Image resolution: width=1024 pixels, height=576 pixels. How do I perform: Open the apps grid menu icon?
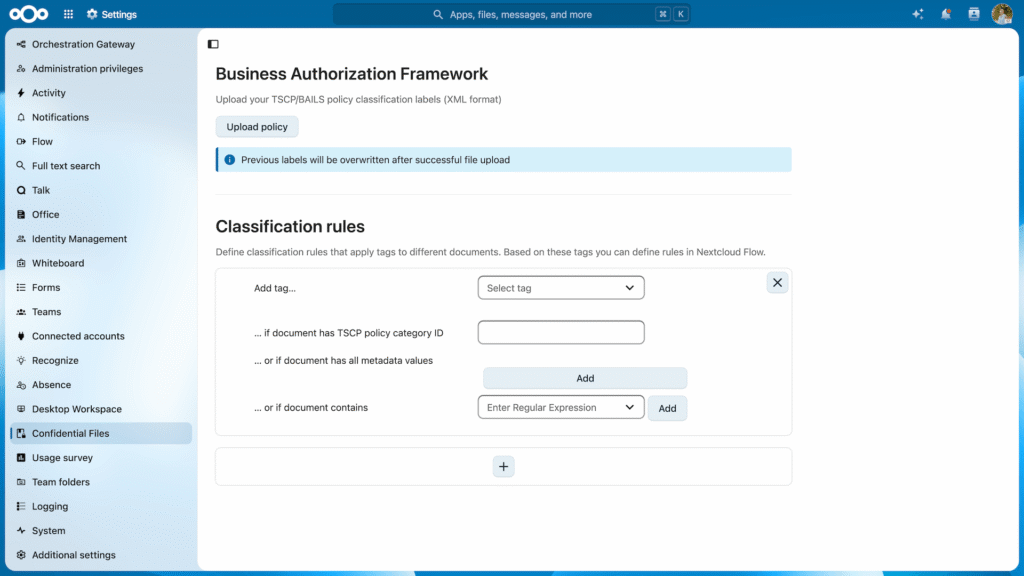click(x=69, y=14)
